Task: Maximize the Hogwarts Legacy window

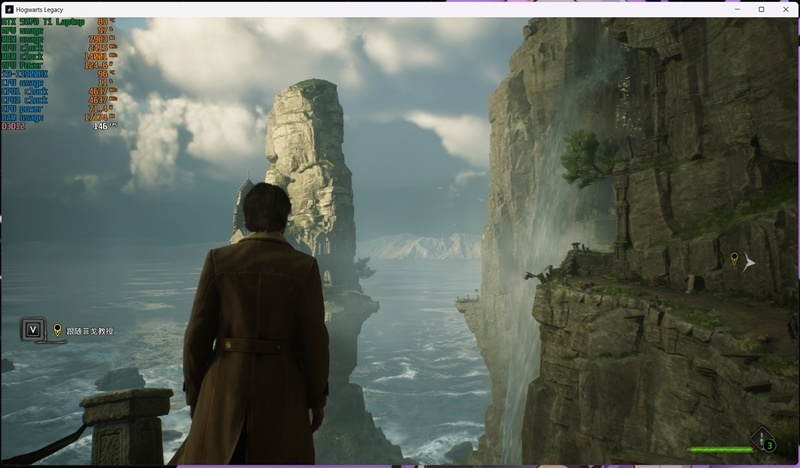Action: [x=761, y=9]
